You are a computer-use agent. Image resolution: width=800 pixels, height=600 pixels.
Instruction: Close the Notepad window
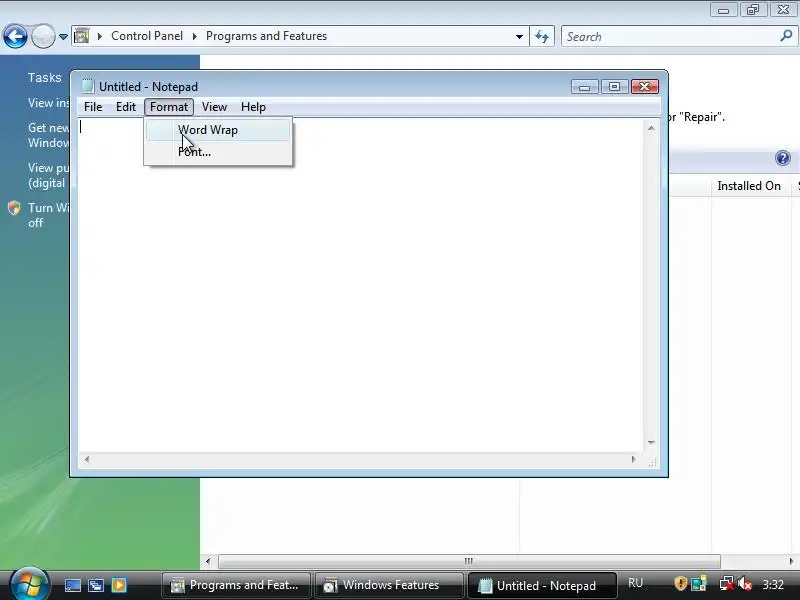click(x=644, y=87)
